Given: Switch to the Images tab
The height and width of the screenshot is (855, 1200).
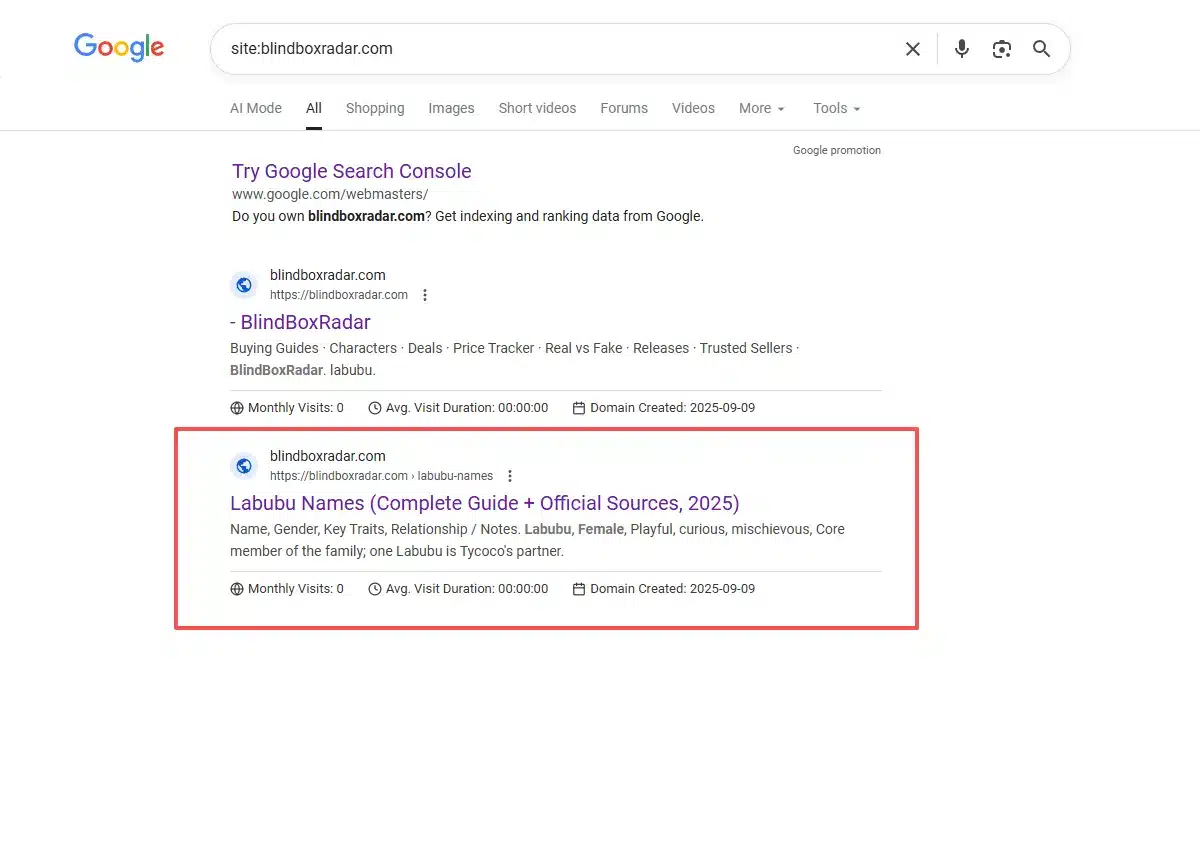Looking at the screenshot, I should click(x=451, y=108).
